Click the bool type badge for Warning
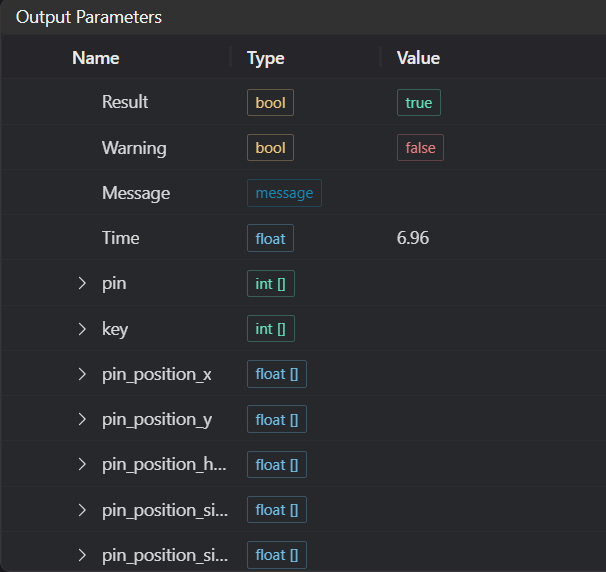Viewport: 606px width, 572px height. [x=270, y=148]
